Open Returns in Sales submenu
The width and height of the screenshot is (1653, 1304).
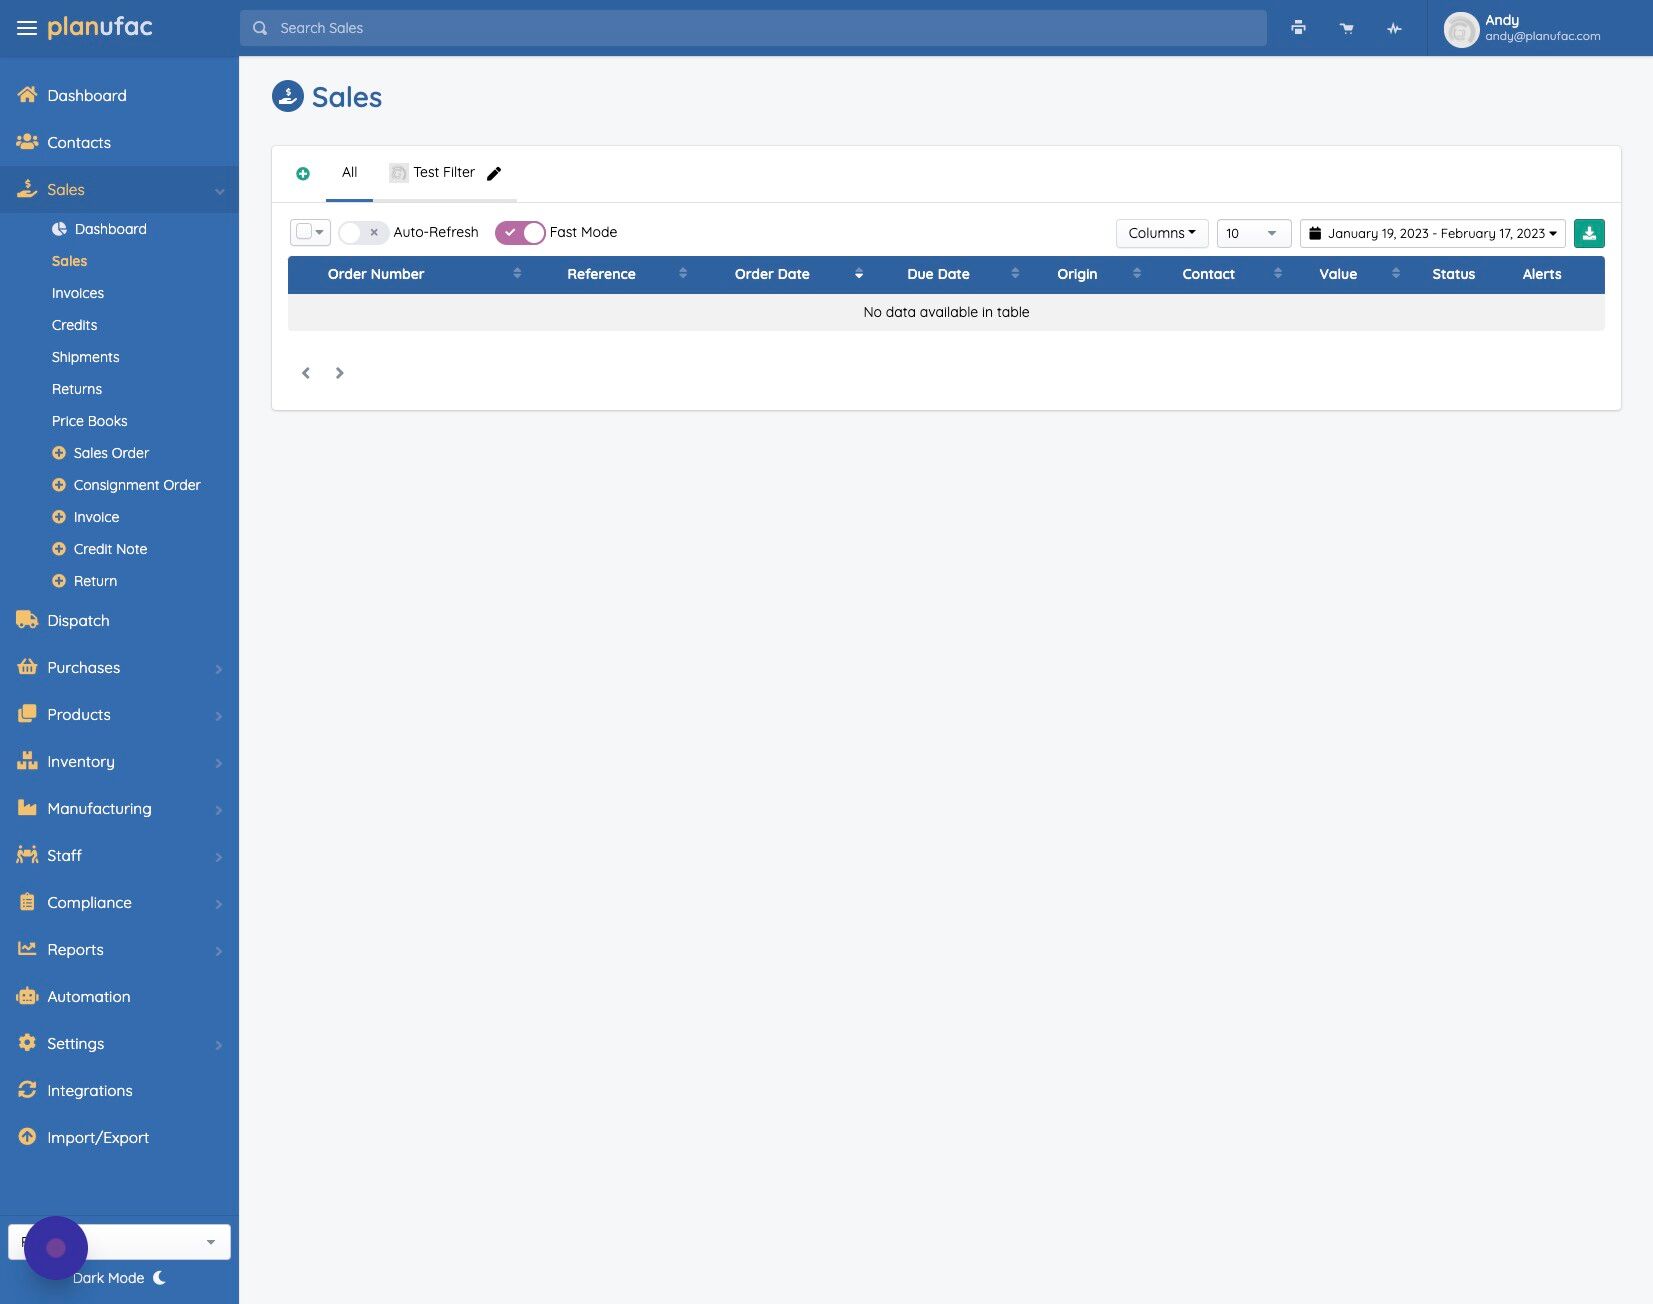point(77,389)
